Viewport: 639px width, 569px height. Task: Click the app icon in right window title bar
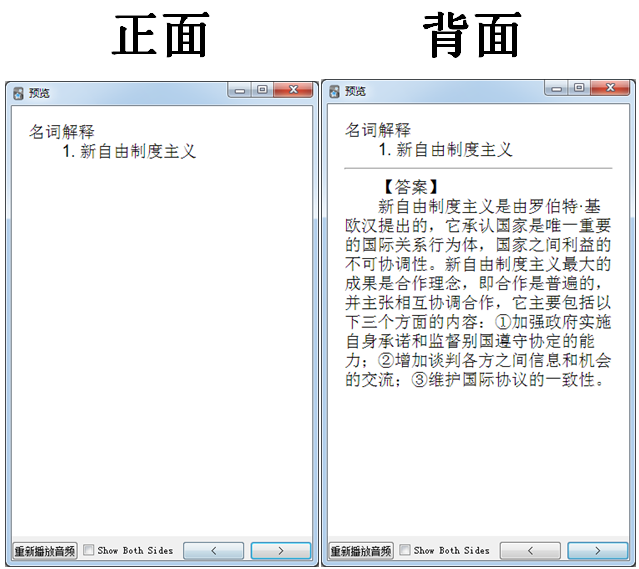(x=334, y=92)
